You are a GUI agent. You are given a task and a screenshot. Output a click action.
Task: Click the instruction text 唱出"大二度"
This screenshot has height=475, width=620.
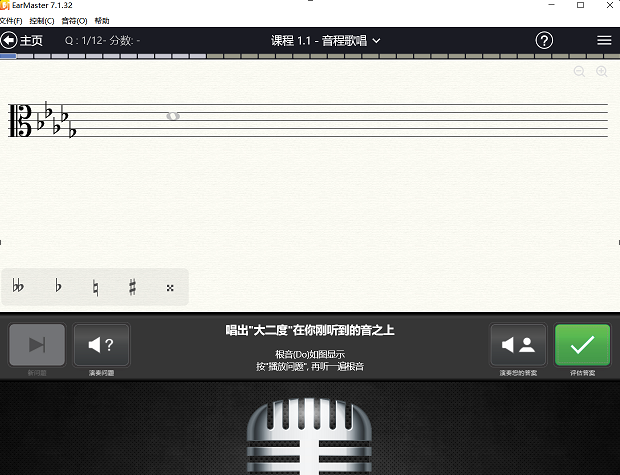click(x=310, y=330)
